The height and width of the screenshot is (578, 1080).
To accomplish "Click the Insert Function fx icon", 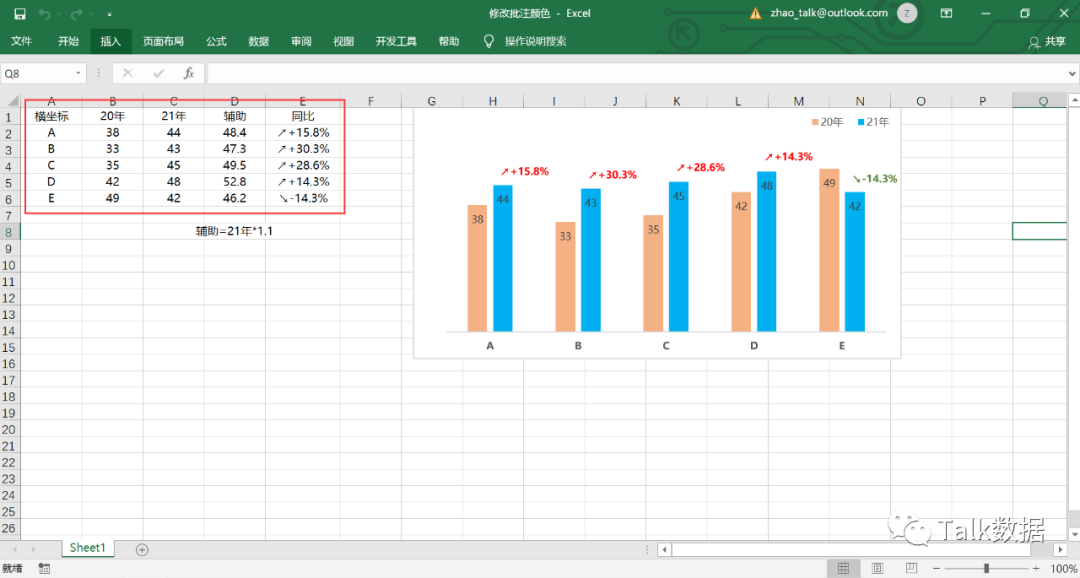I will (x=188, y=73).
